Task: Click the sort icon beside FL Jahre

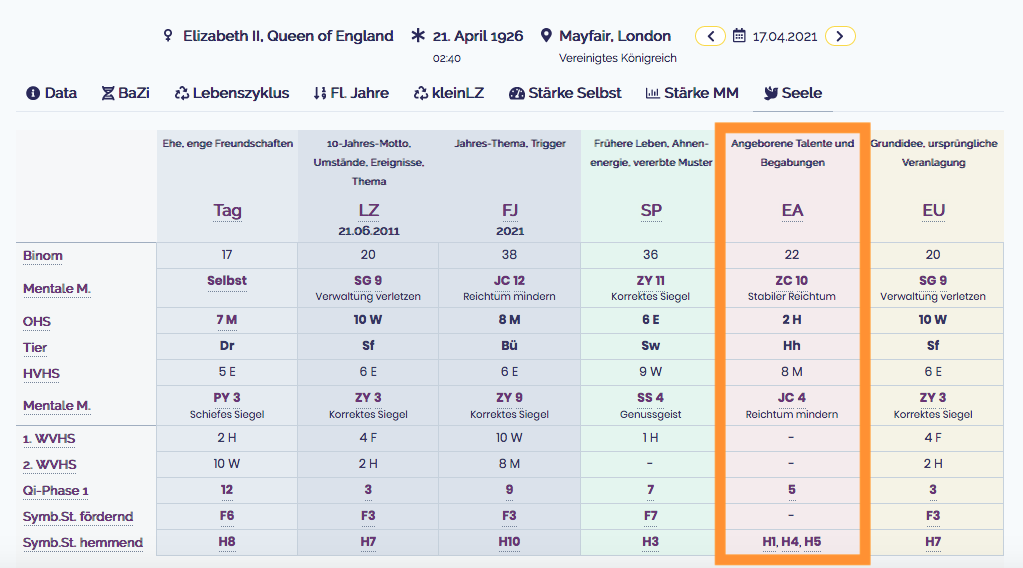Action: click(x=320, y=93)
